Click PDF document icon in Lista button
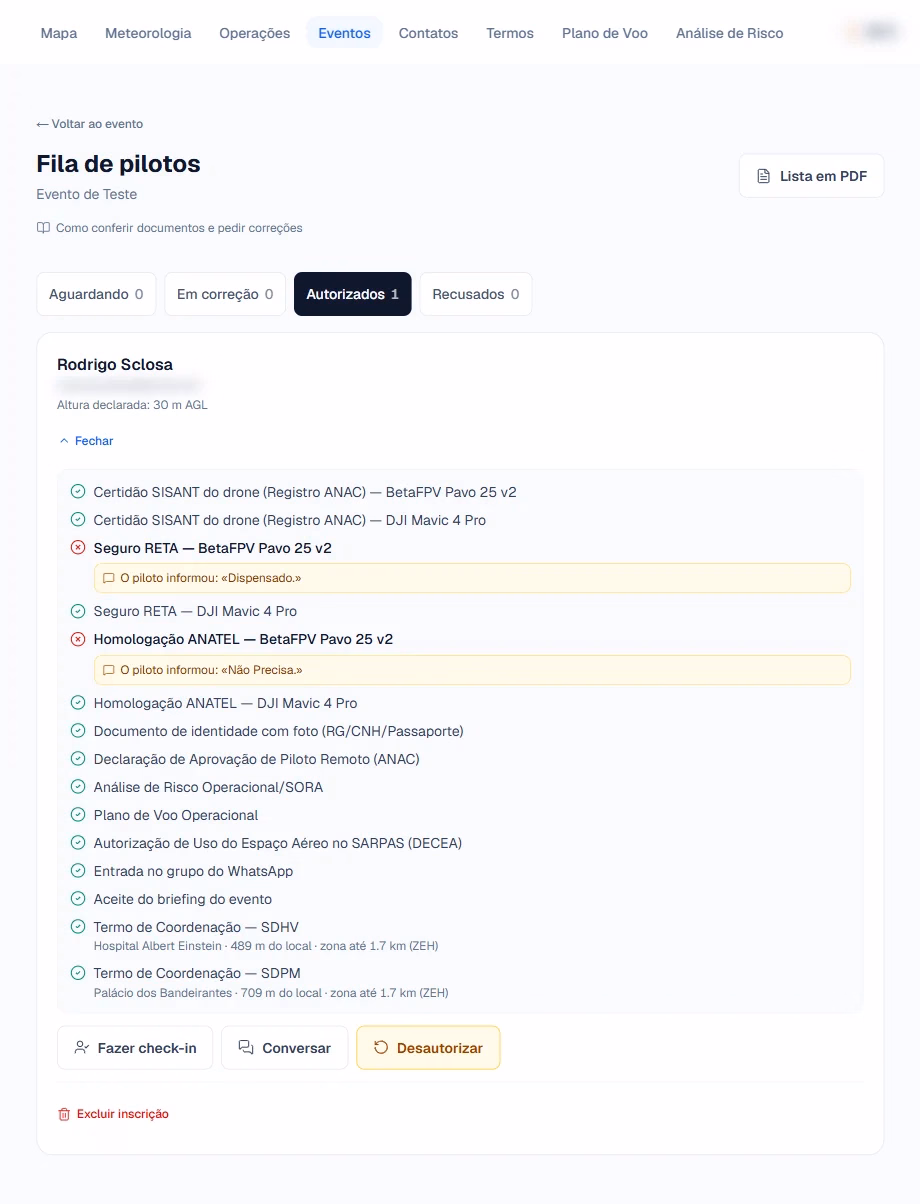920x1204 pixels. pos(764,176)
